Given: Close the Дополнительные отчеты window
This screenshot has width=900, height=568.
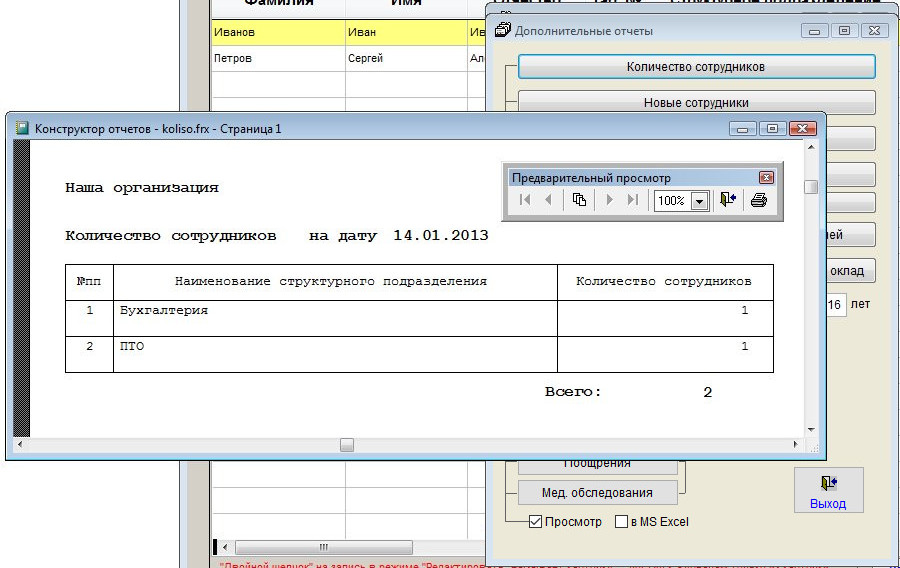Looking at the screenshot, I should (874, 31).
